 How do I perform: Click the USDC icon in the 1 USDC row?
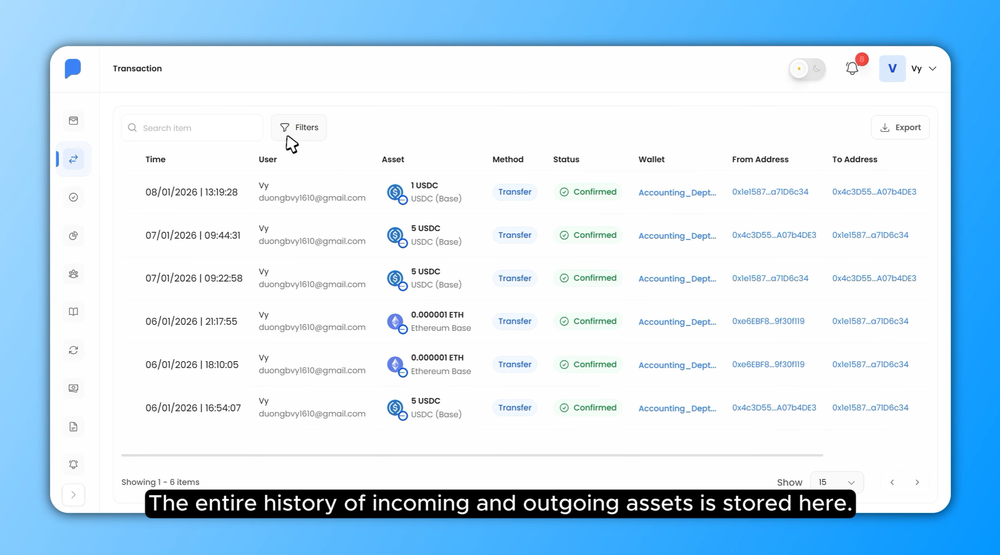pyautogui.click(x=396, y=193)
